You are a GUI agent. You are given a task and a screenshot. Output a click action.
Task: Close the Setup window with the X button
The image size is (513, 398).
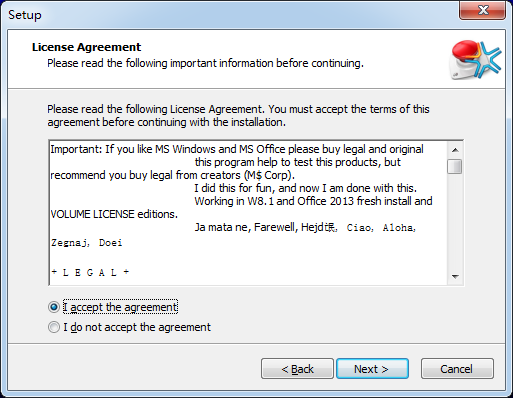point(482,10)
